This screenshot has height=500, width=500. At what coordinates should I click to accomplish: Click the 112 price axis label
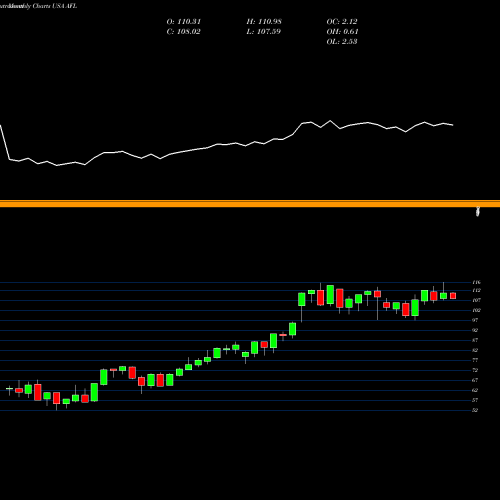tap(476, 291)
